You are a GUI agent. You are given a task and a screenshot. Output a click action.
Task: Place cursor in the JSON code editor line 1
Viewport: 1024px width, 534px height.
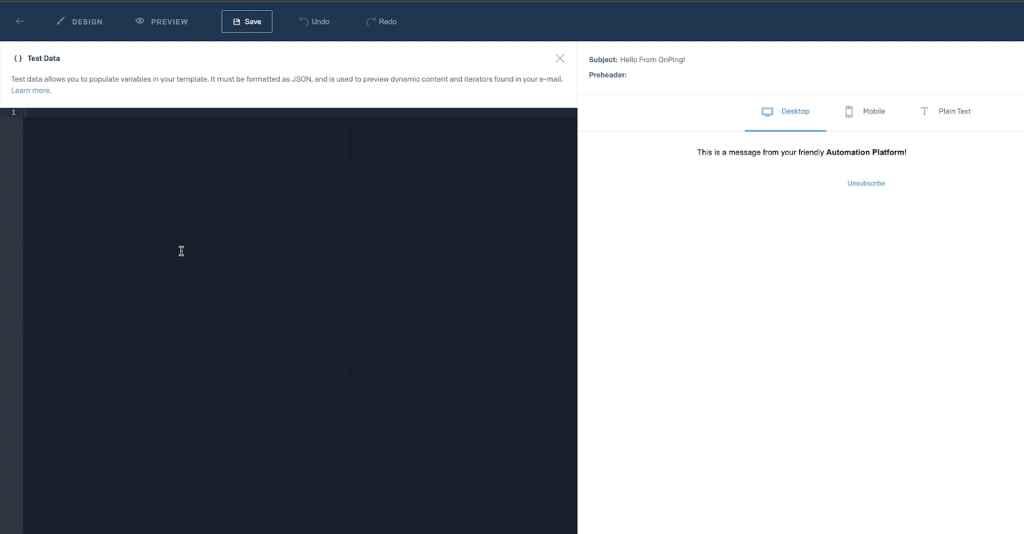click(300, 112)
